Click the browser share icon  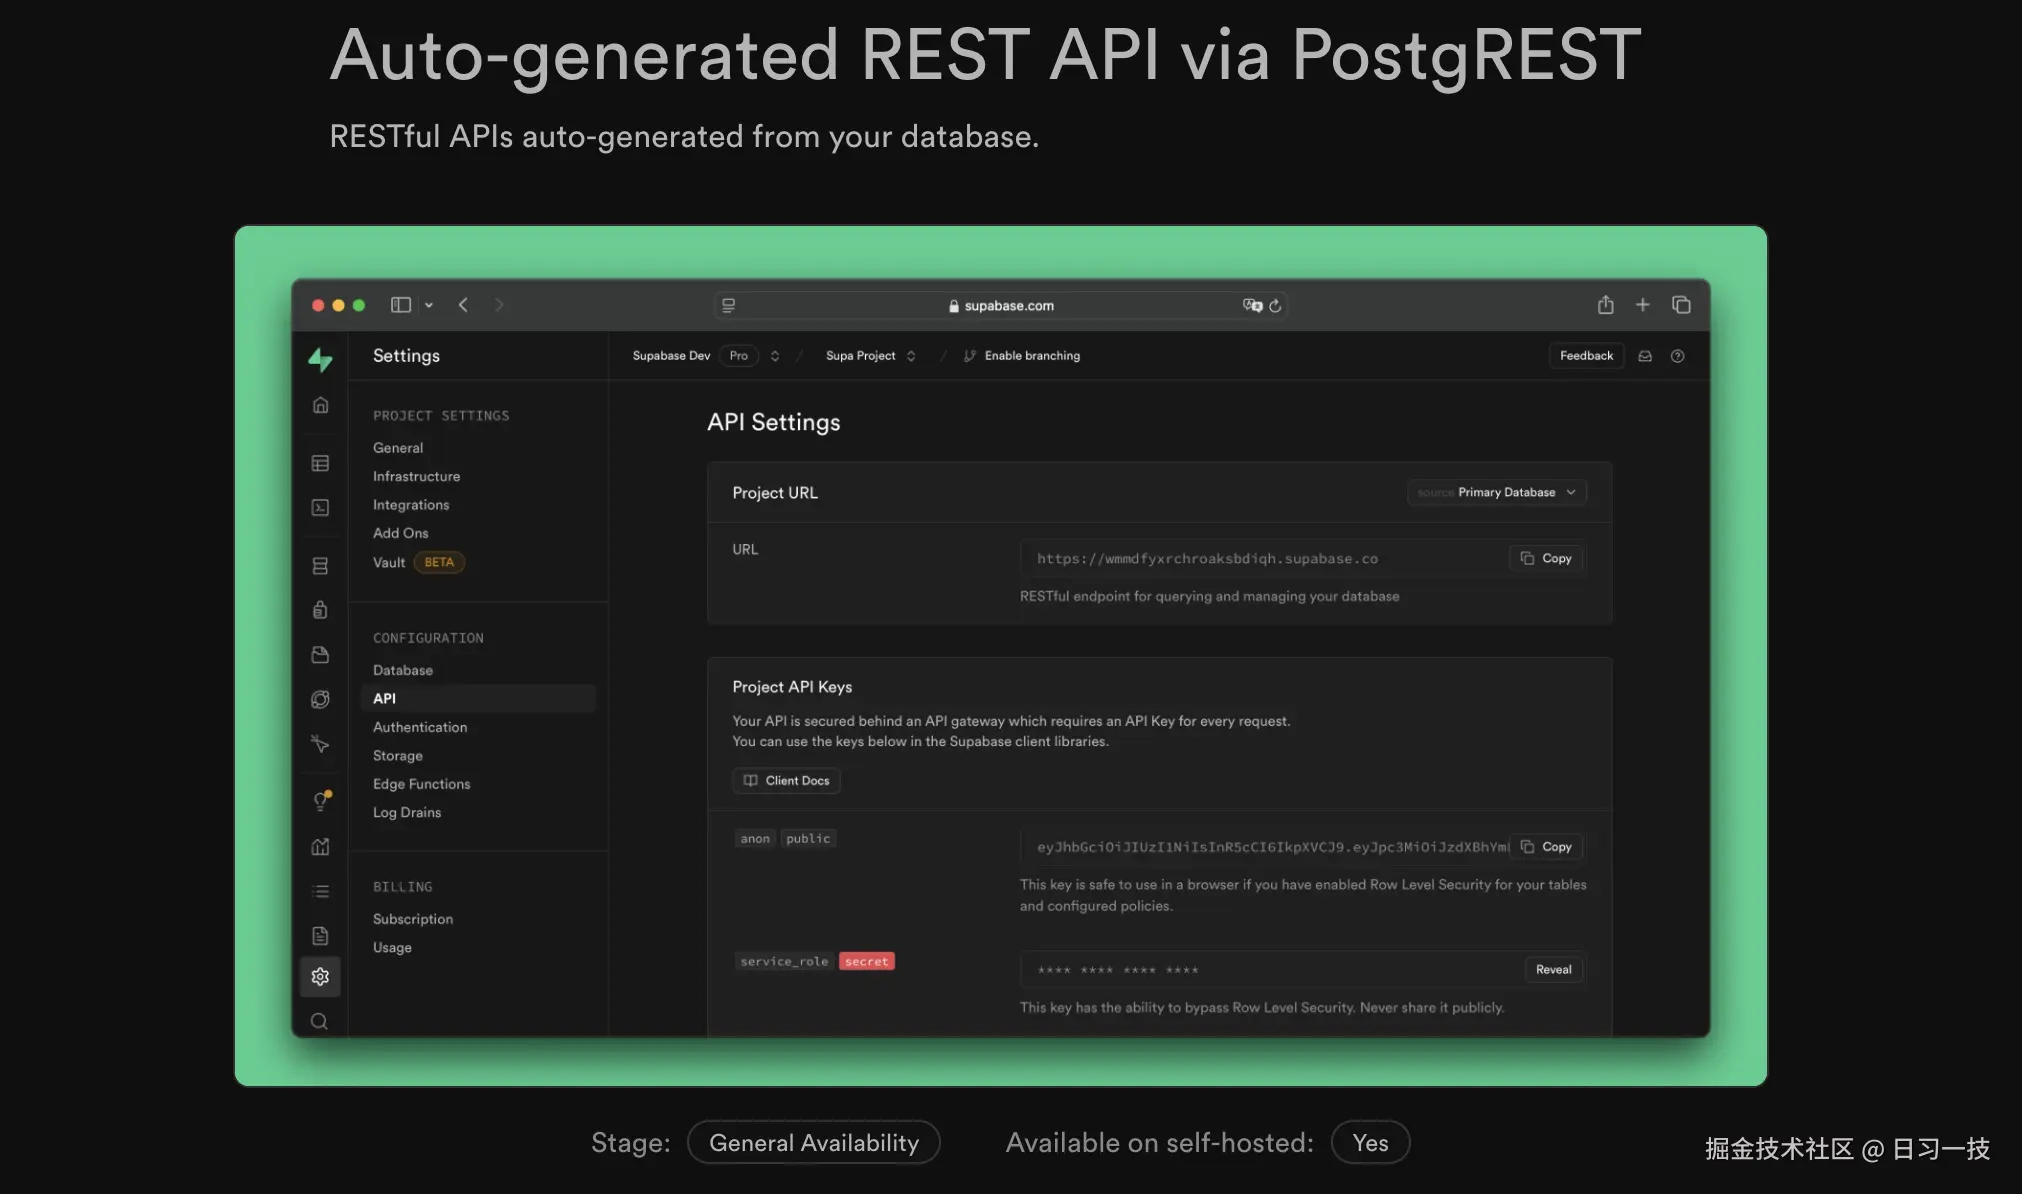point(1606,305)
